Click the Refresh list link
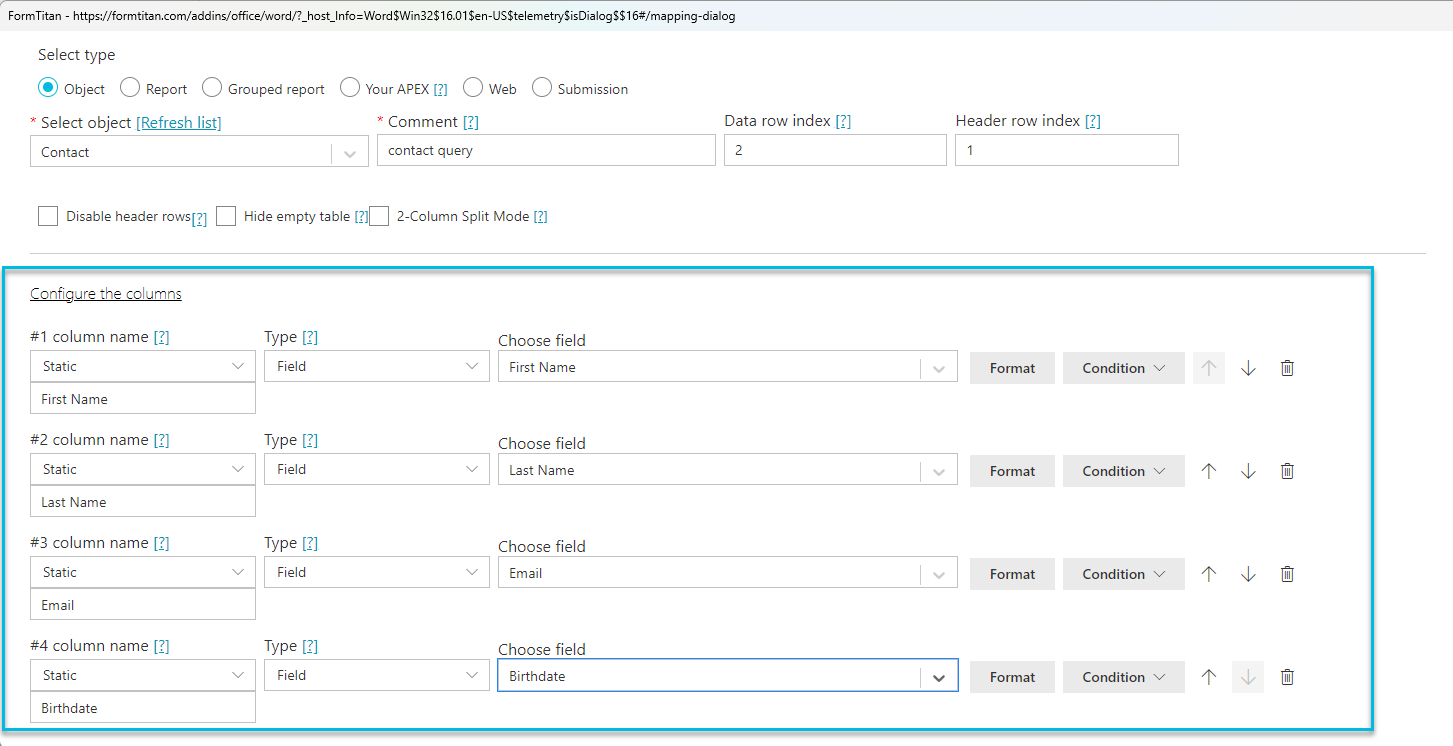The height and width of the screenshot is (746, 1453). point(178,122)
